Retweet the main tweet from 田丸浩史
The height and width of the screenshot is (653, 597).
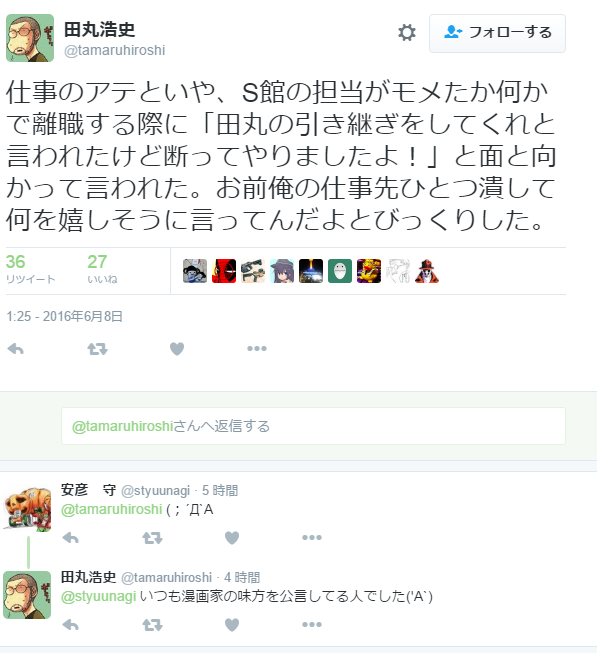97,349
